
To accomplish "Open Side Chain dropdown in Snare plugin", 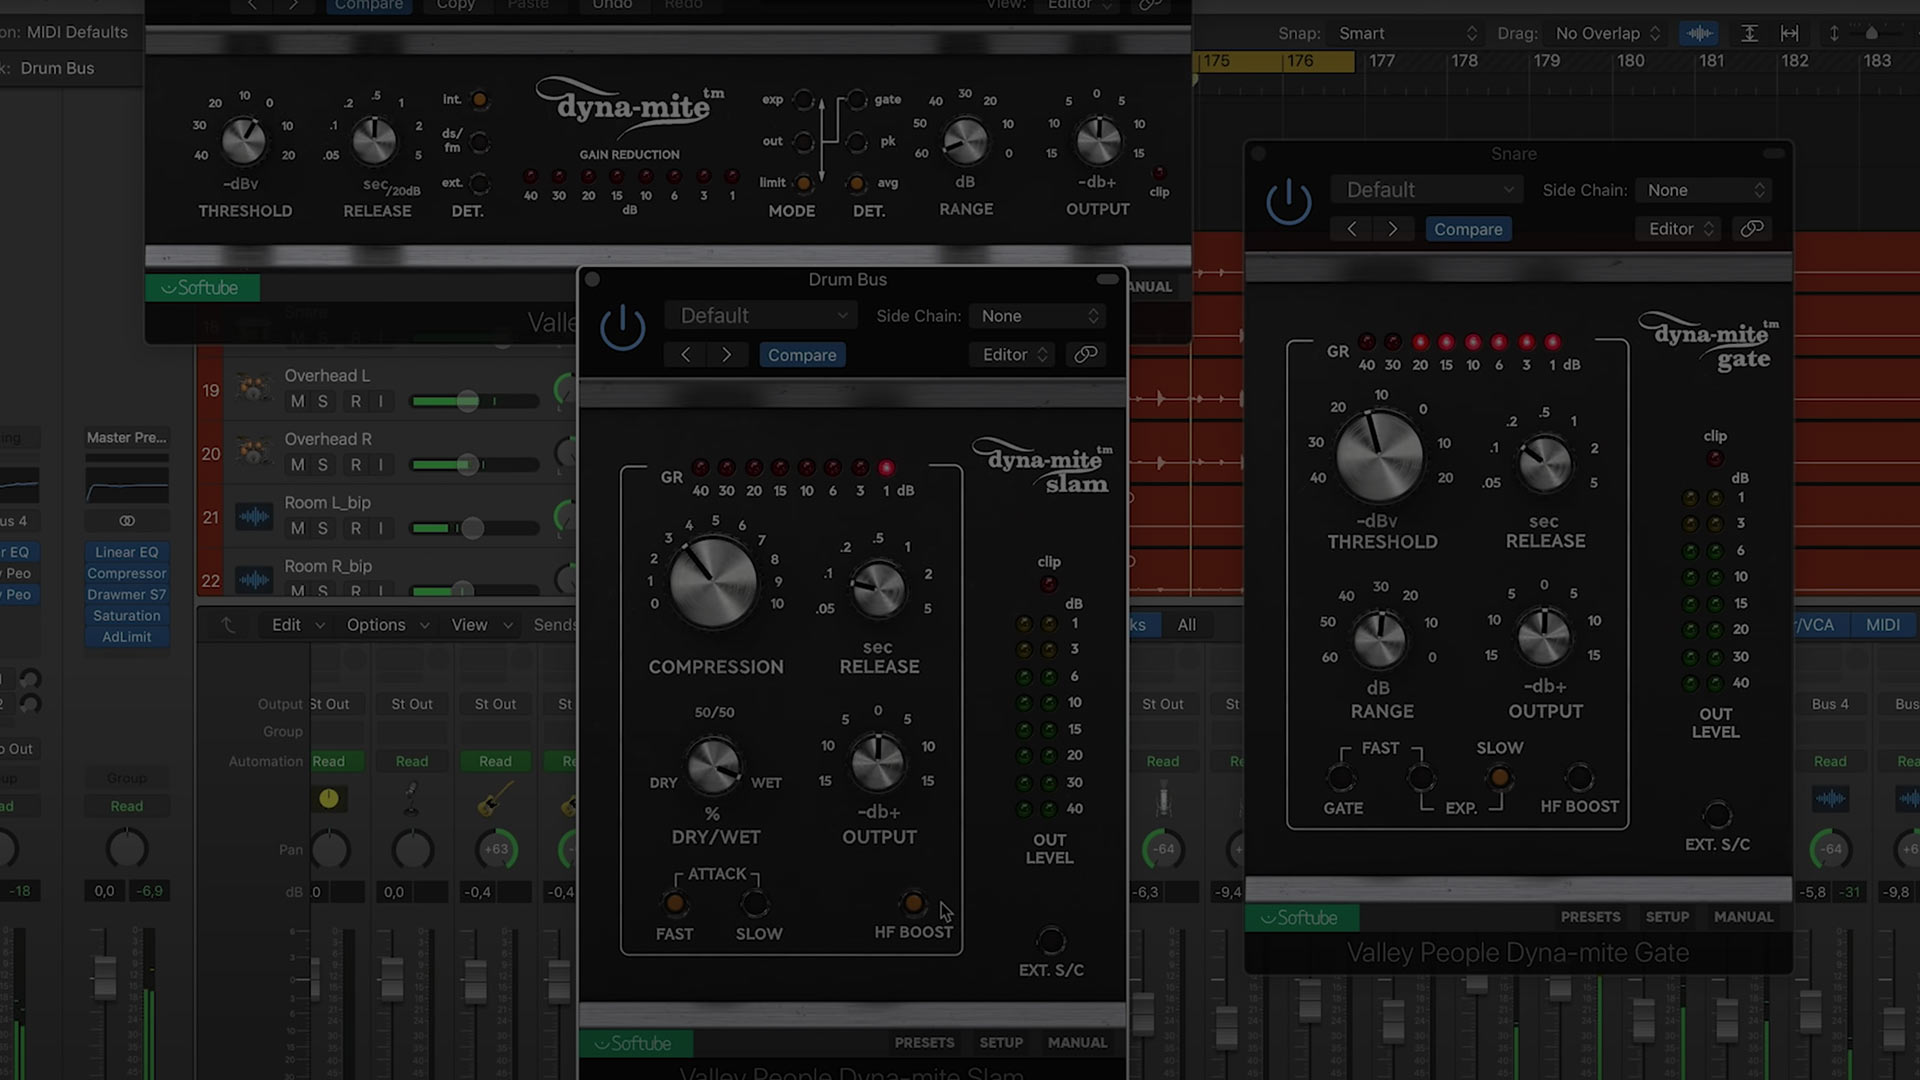I will 1705,190.
